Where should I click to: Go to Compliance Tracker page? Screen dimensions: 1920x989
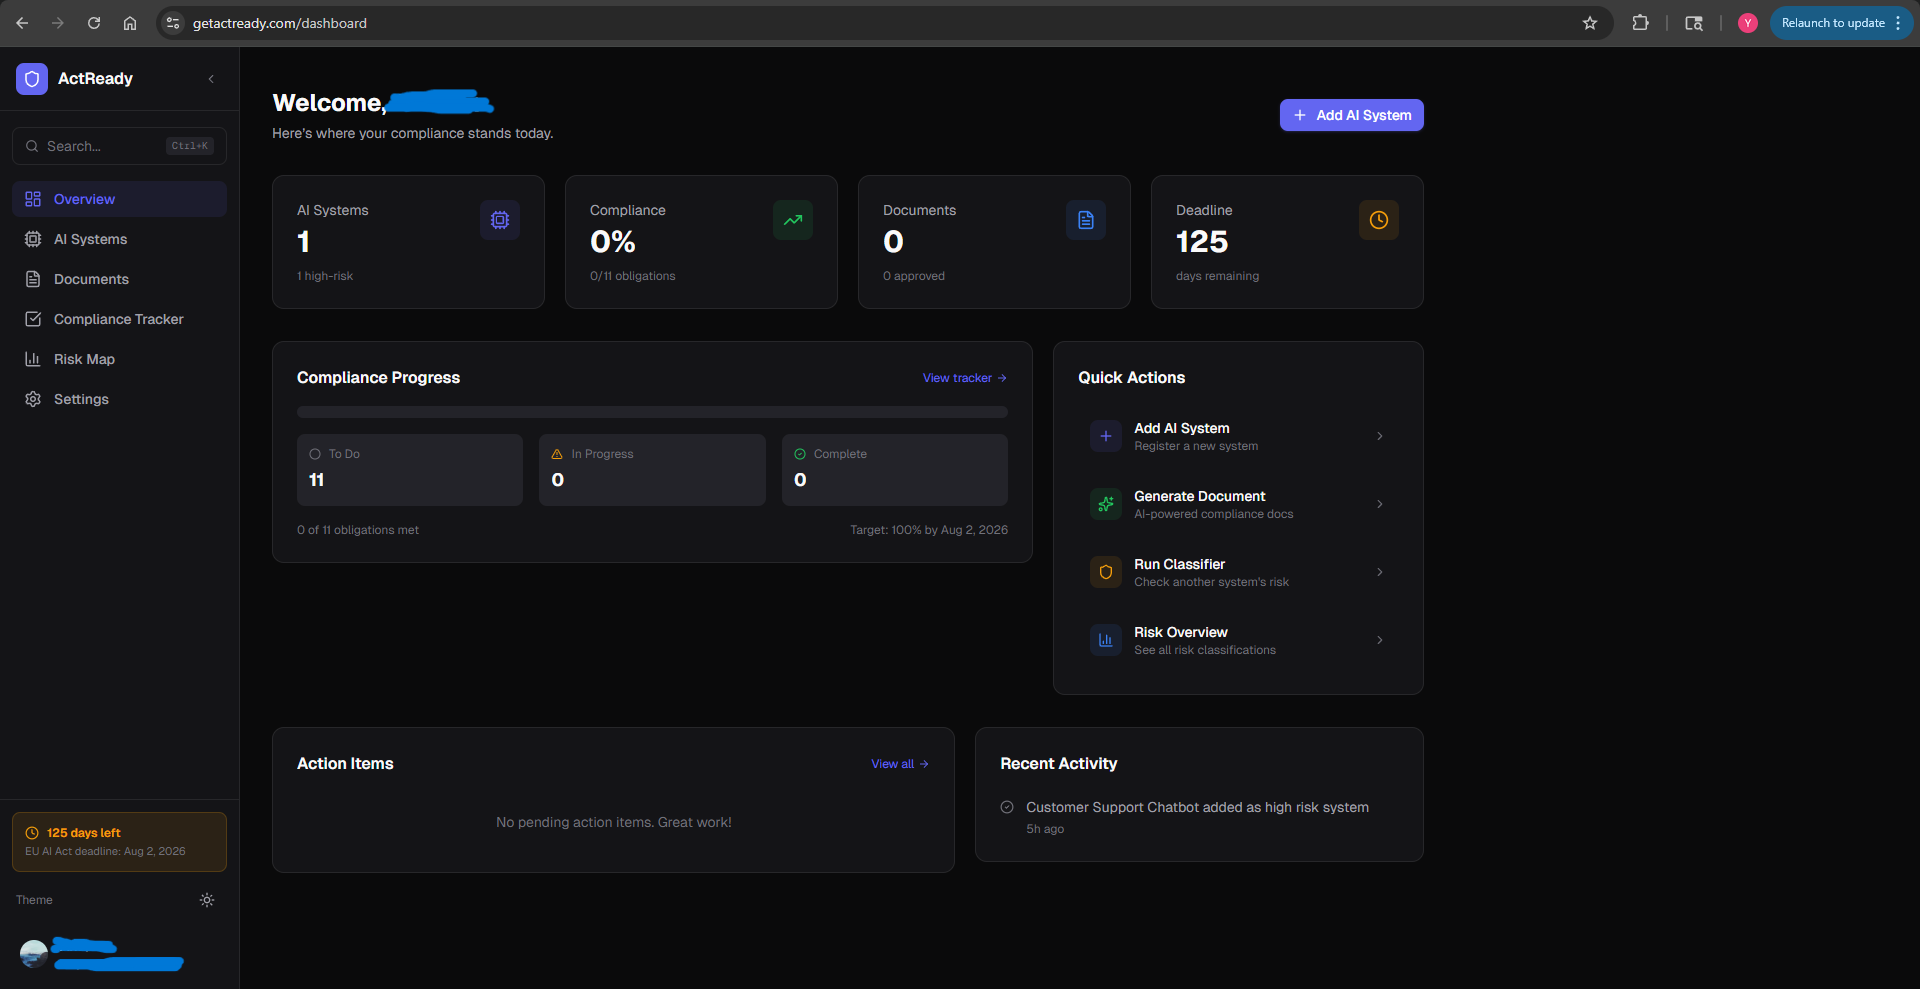pos(119,319)
